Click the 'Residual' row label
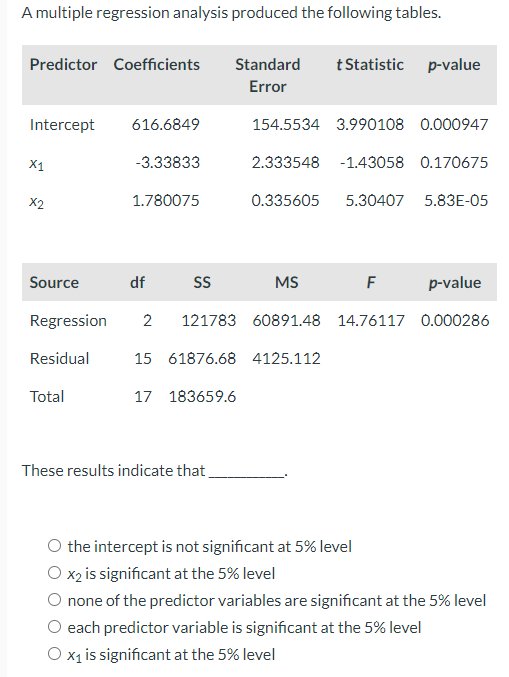The image size is (509, 677). point(60,358)
